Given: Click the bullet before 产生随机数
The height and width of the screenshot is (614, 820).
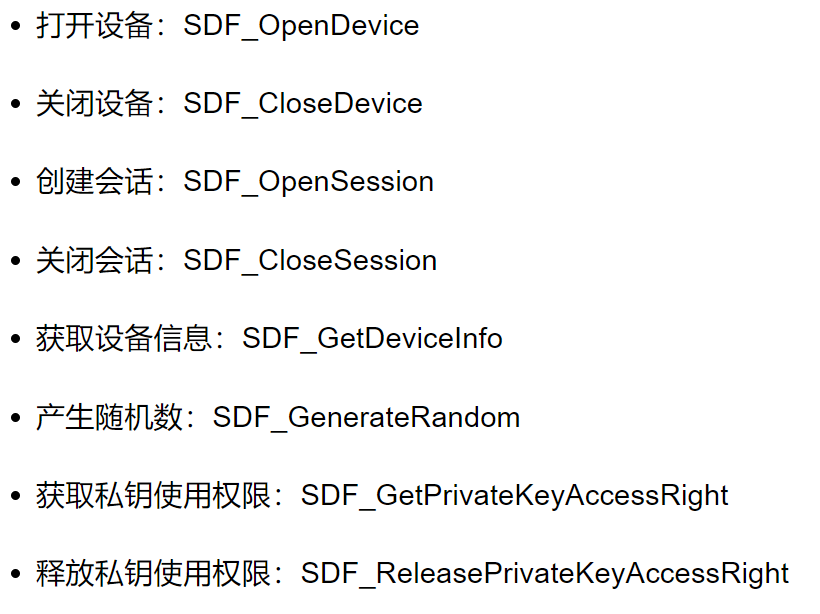Looking at the screenshot, I should [15, 418].
